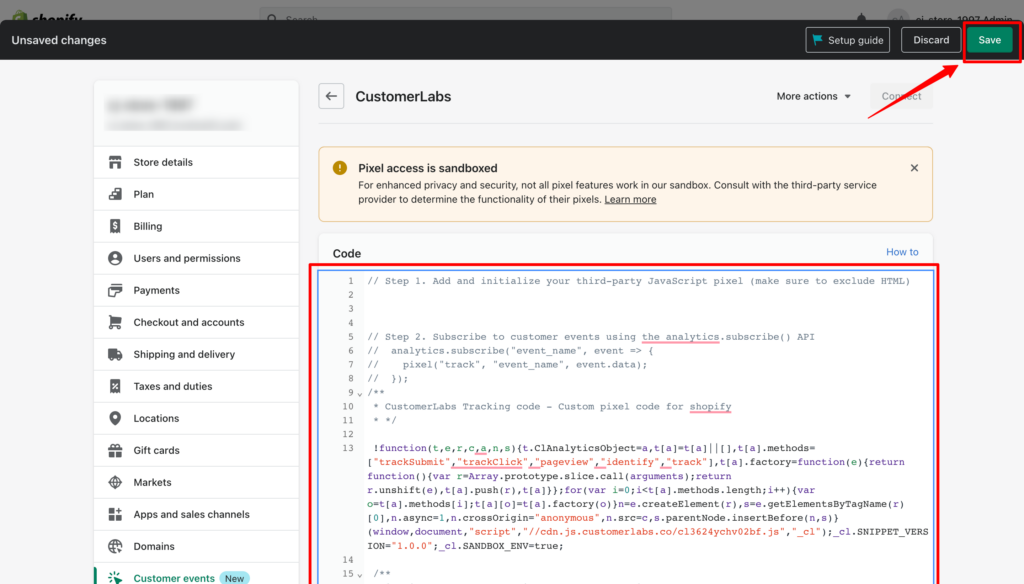Open Checkout and accounts
The width and height of the screenshot is (1024, 584).
click(197, 322)
